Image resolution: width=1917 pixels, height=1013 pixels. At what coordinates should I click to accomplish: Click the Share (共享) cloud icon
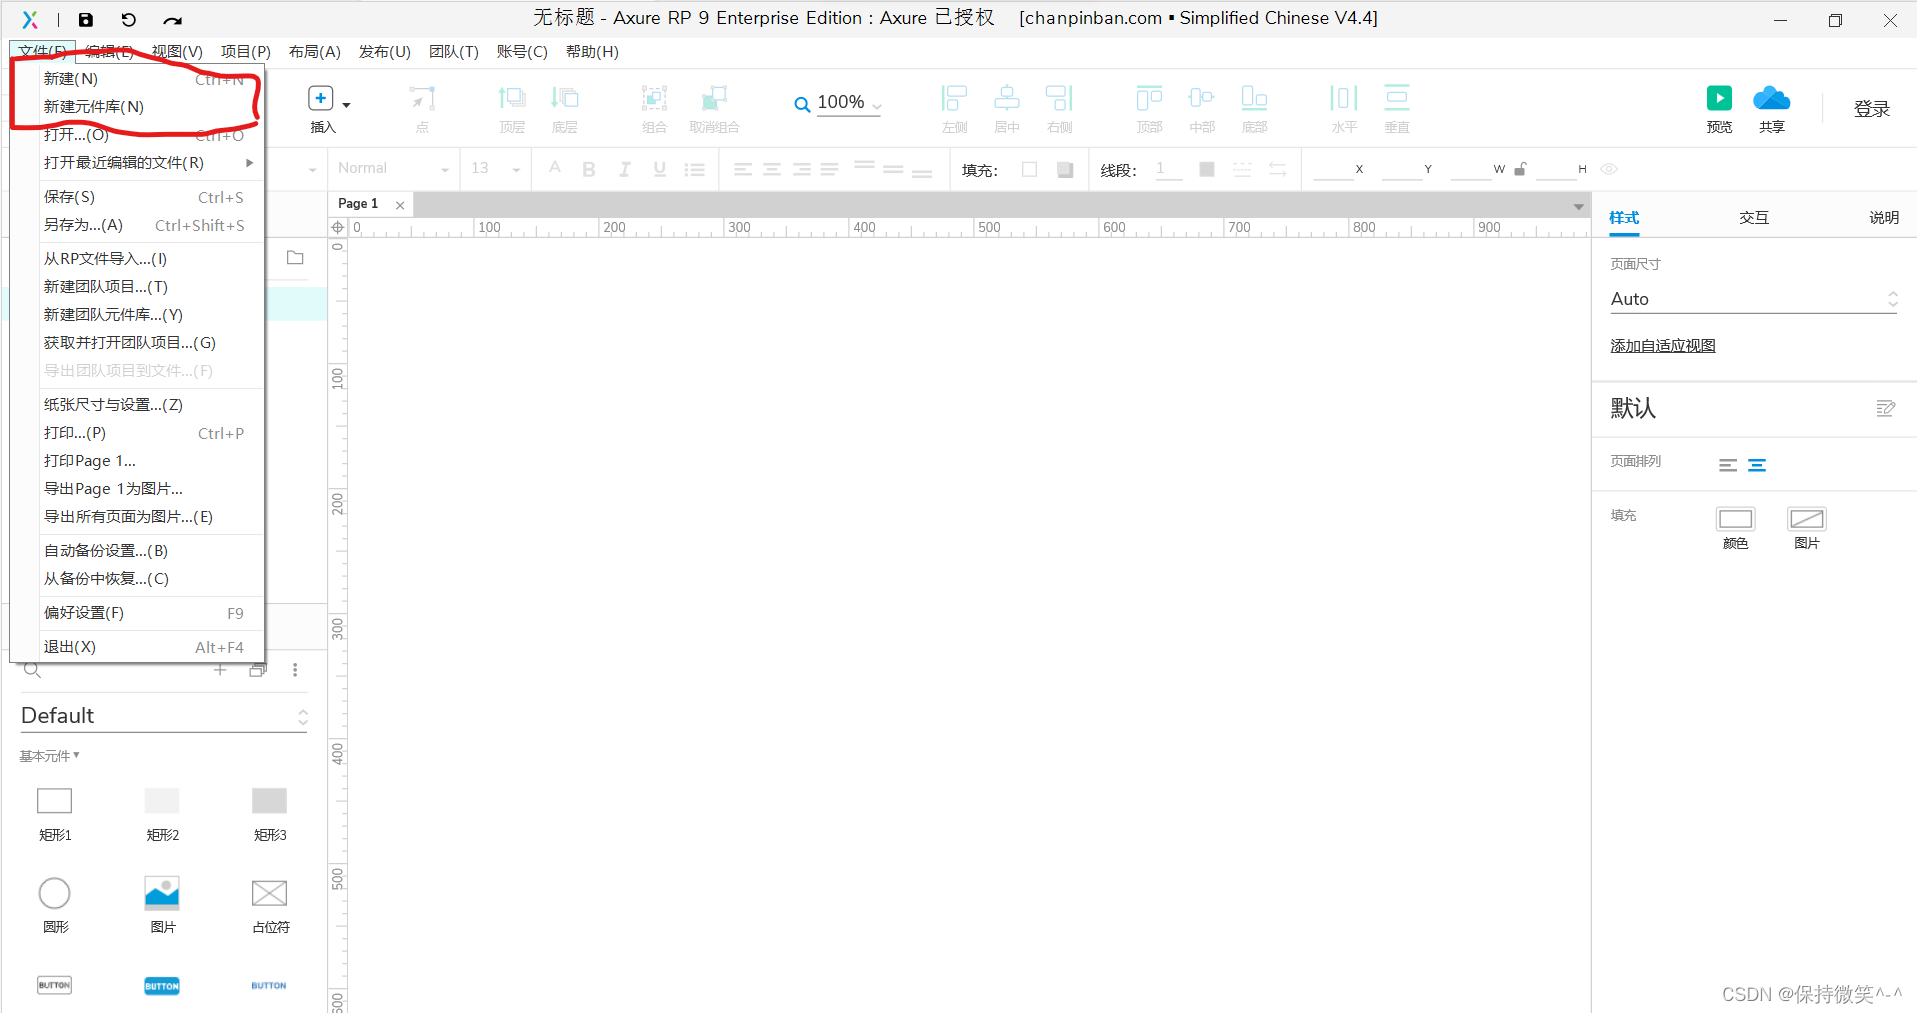click(1772, 98)
